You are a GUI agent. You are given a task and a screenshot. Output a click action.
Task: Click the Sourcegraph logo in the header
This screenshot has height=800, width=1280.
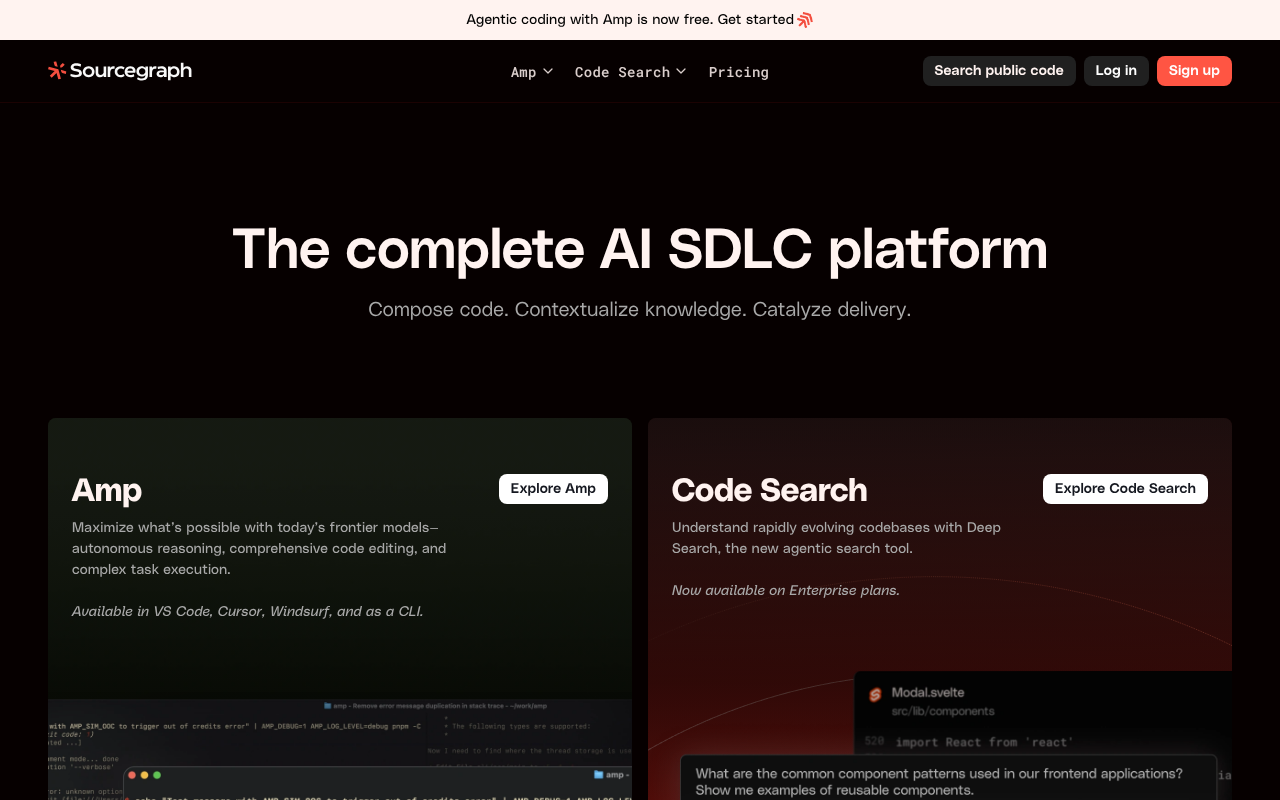120,70
